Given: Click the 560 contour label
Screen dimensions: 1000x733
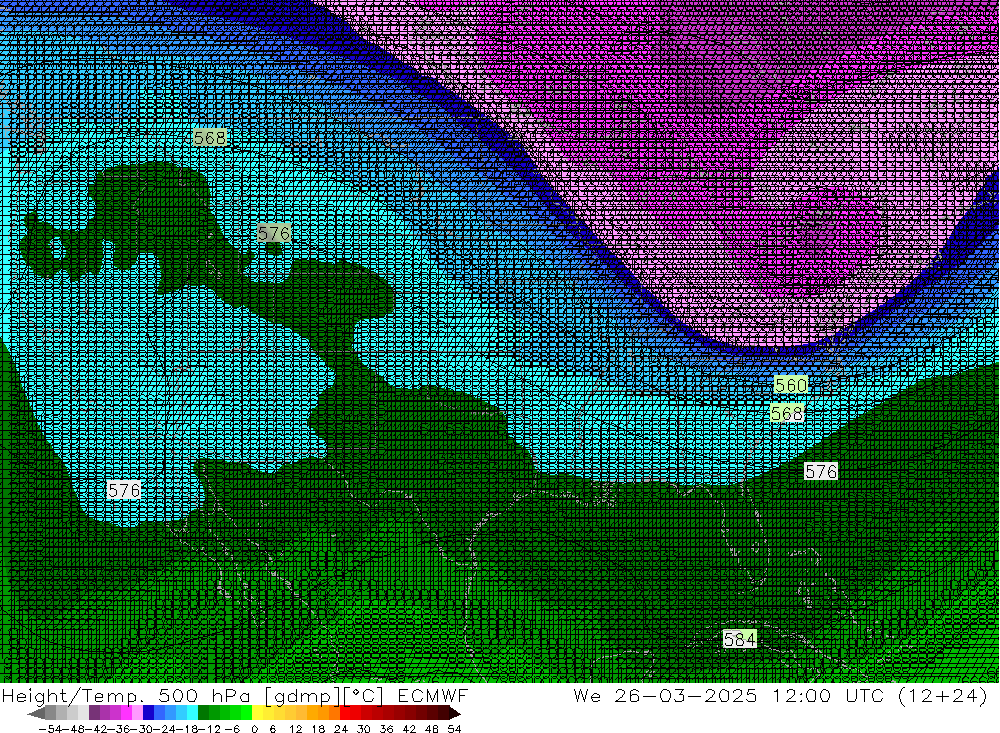Looking at the screenshot, I should [791, 385].
